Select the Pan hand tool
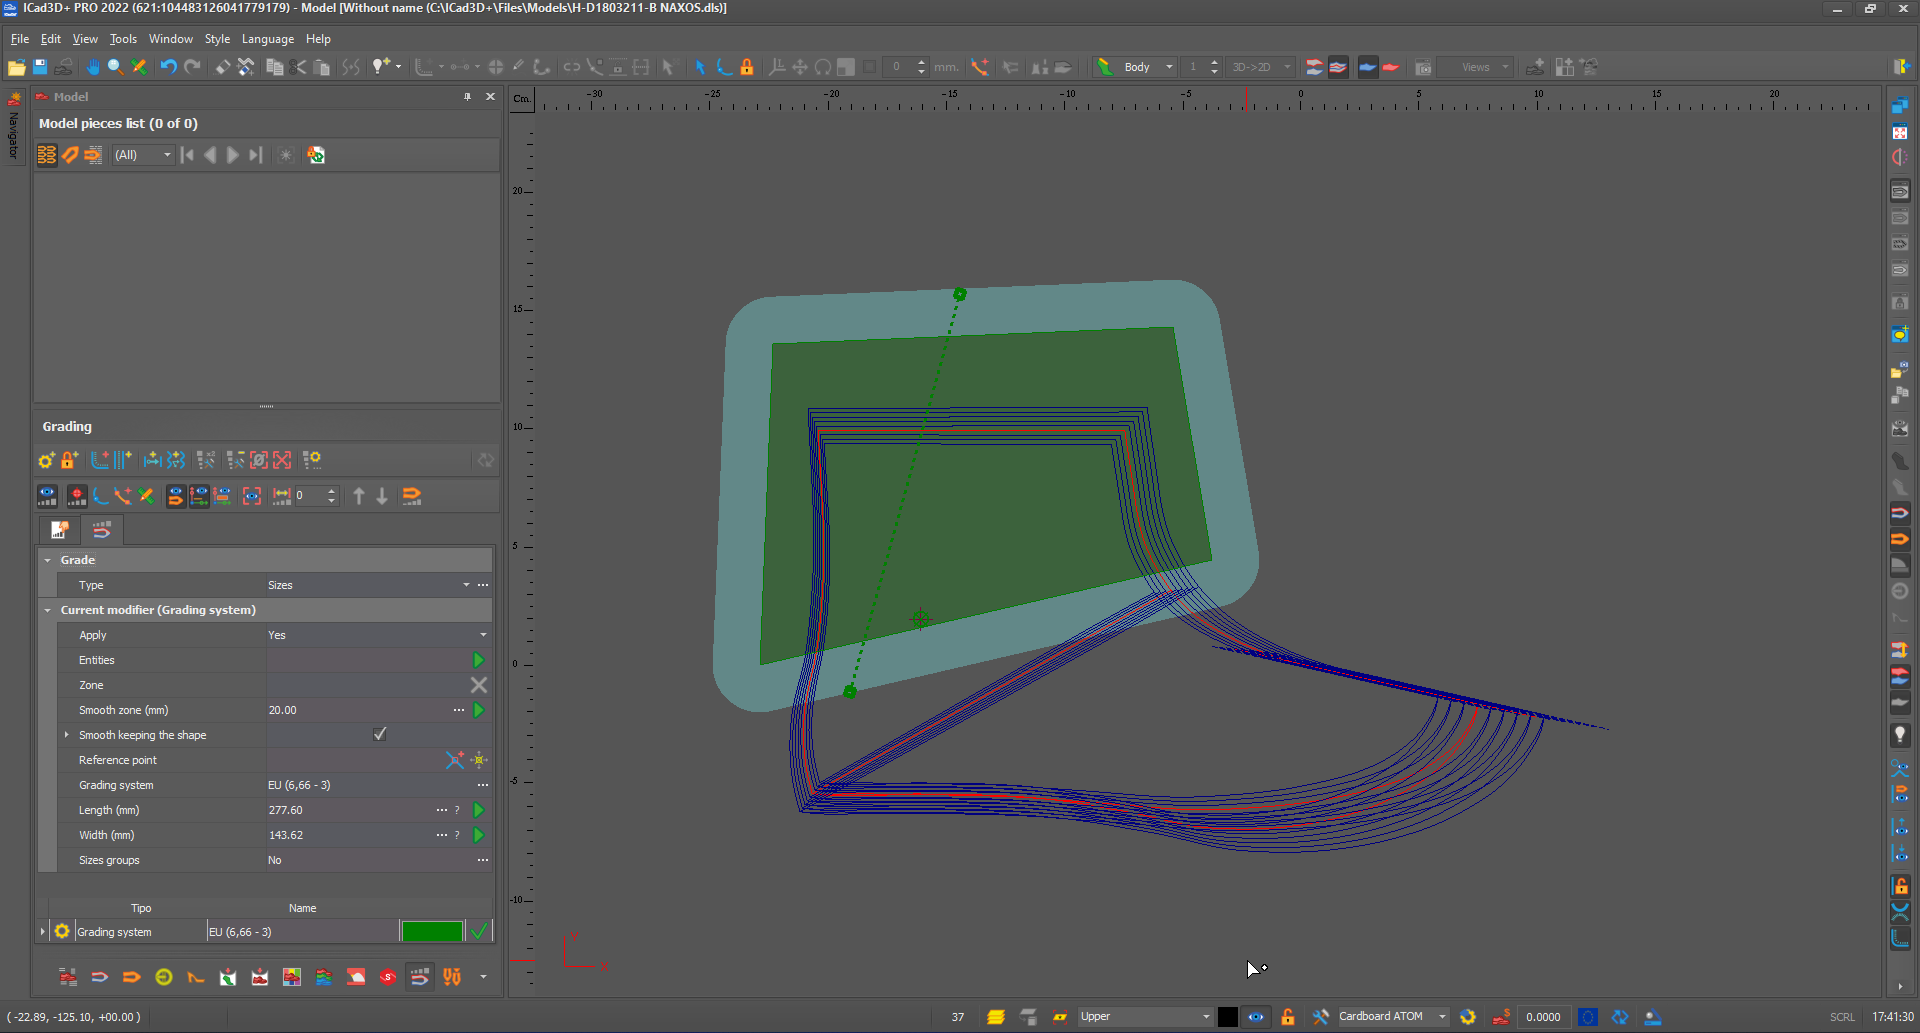Image resolution: width=1920 pixels, height=1033 pixels. click(92, 67)
